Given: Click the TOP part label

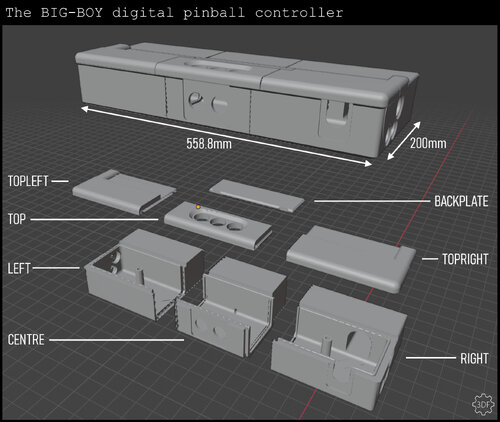Looking at the screenshot, I should 17,219.
